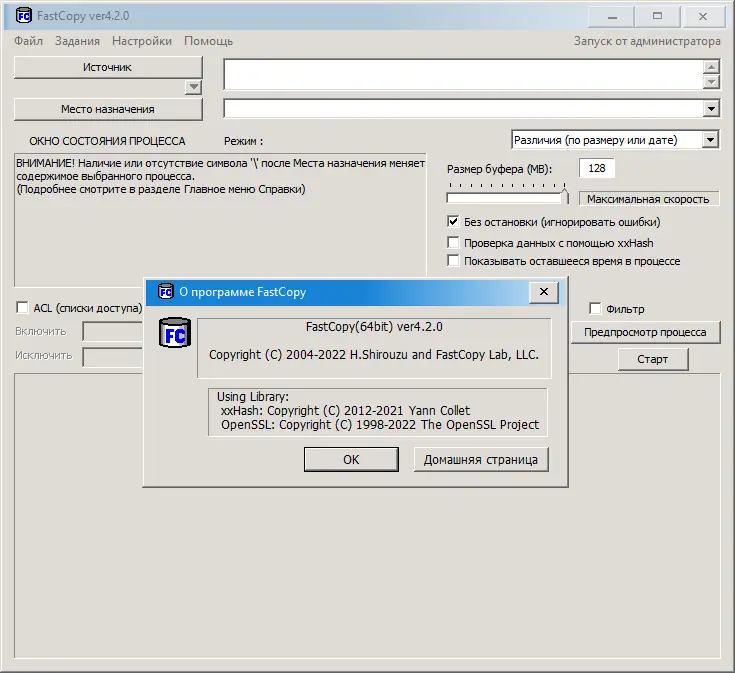735x673 pixels.
Task: Click OK in the About dialog
Action: (x=351, y=459)
